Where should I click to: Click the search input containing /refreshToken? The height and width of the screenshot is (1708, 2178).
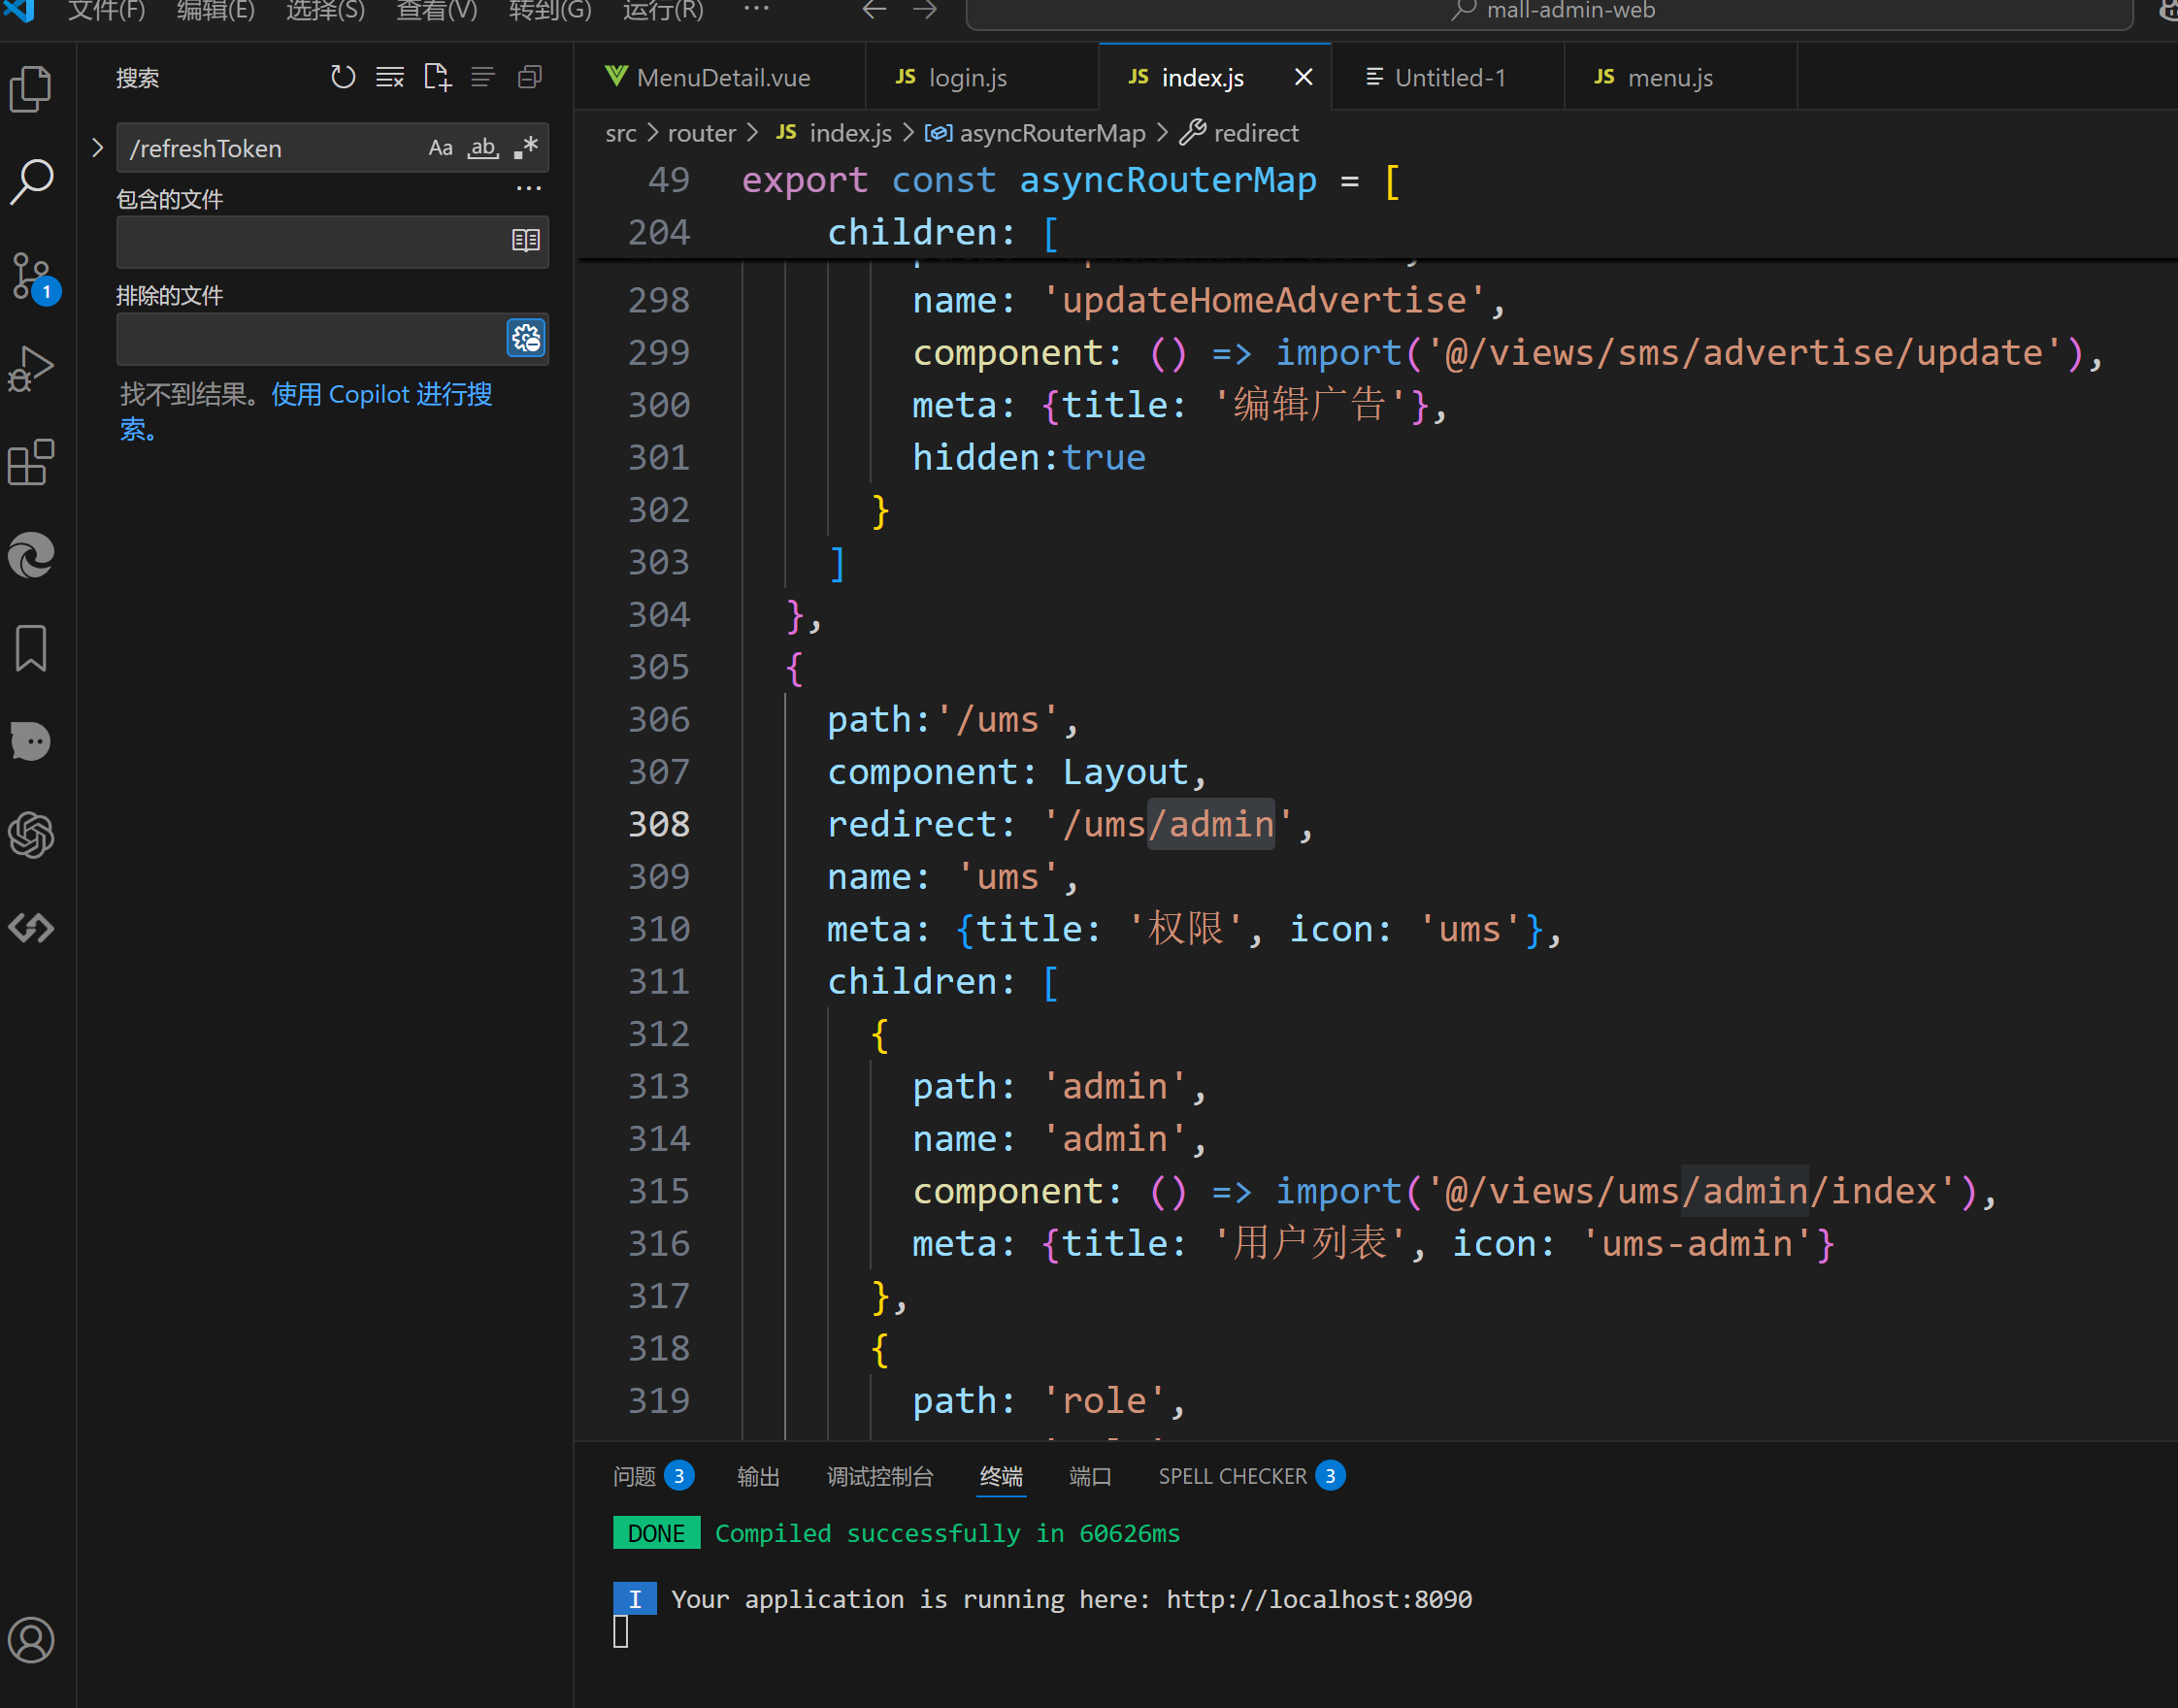coord(270,148)
